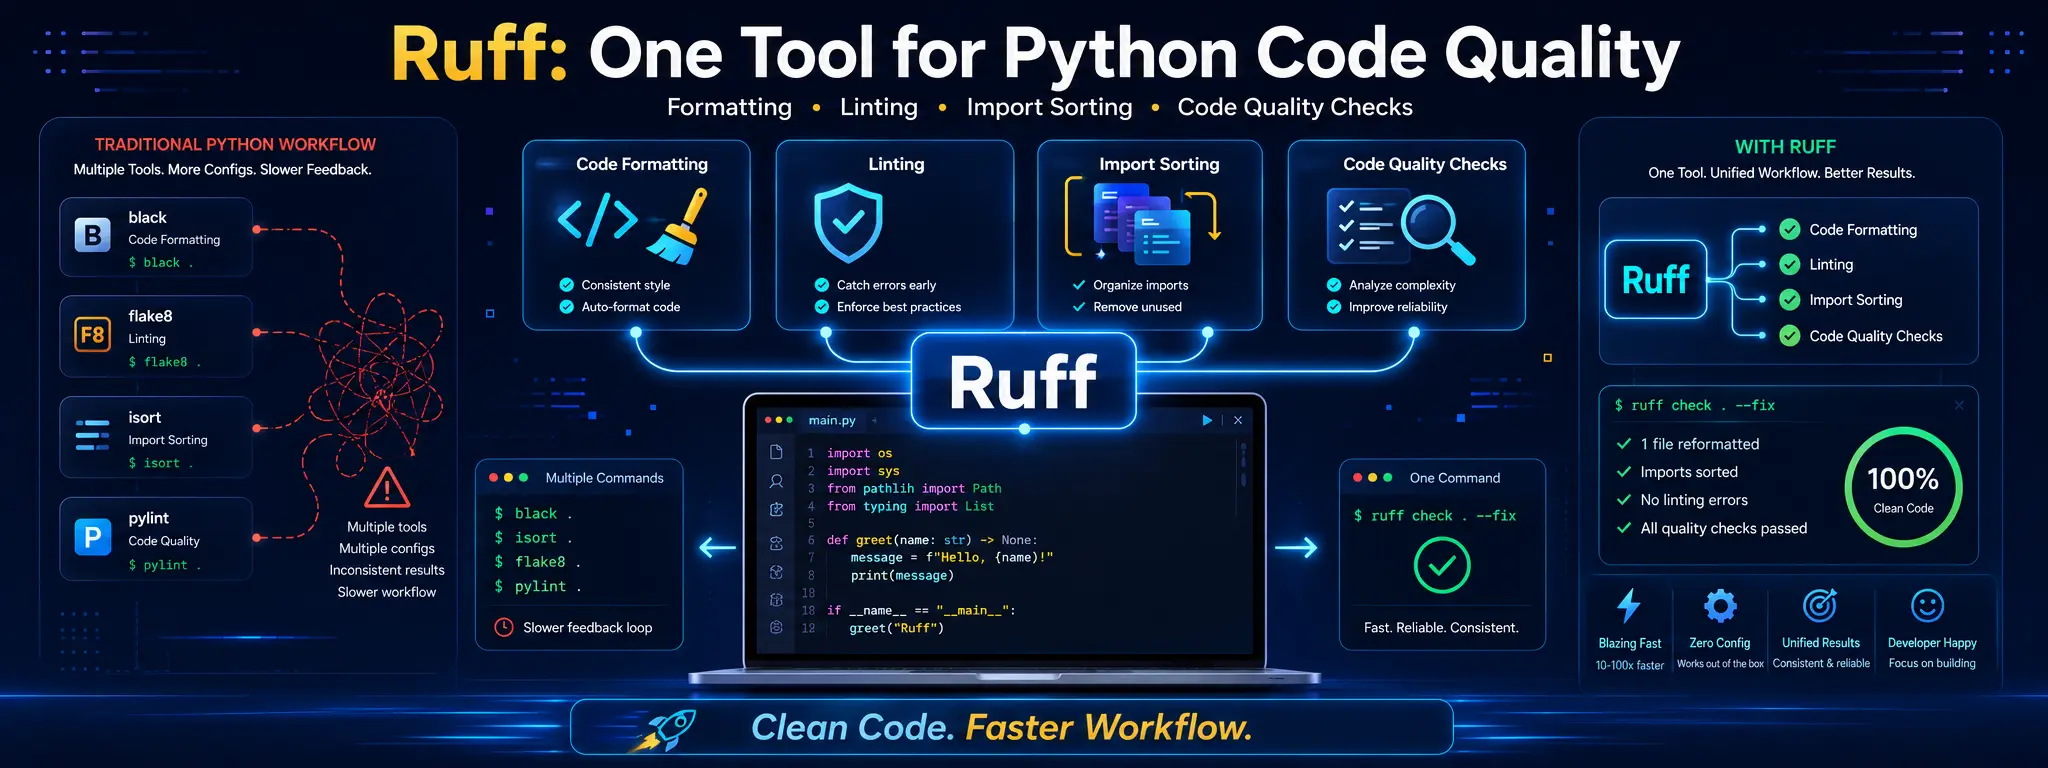Close the main.py editor with the X
This screenshot has height=768, width=2048.
pos(1238,420)
